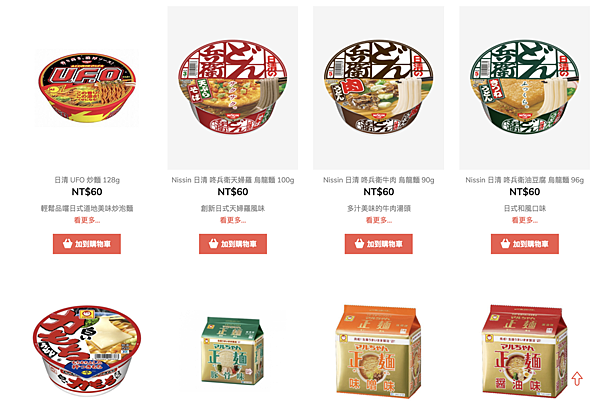The height and width of the screenshot is (401, 600).
Task: Open the 日清 UFO 炒麵 128g title link
Action: [x=87, y=180]
